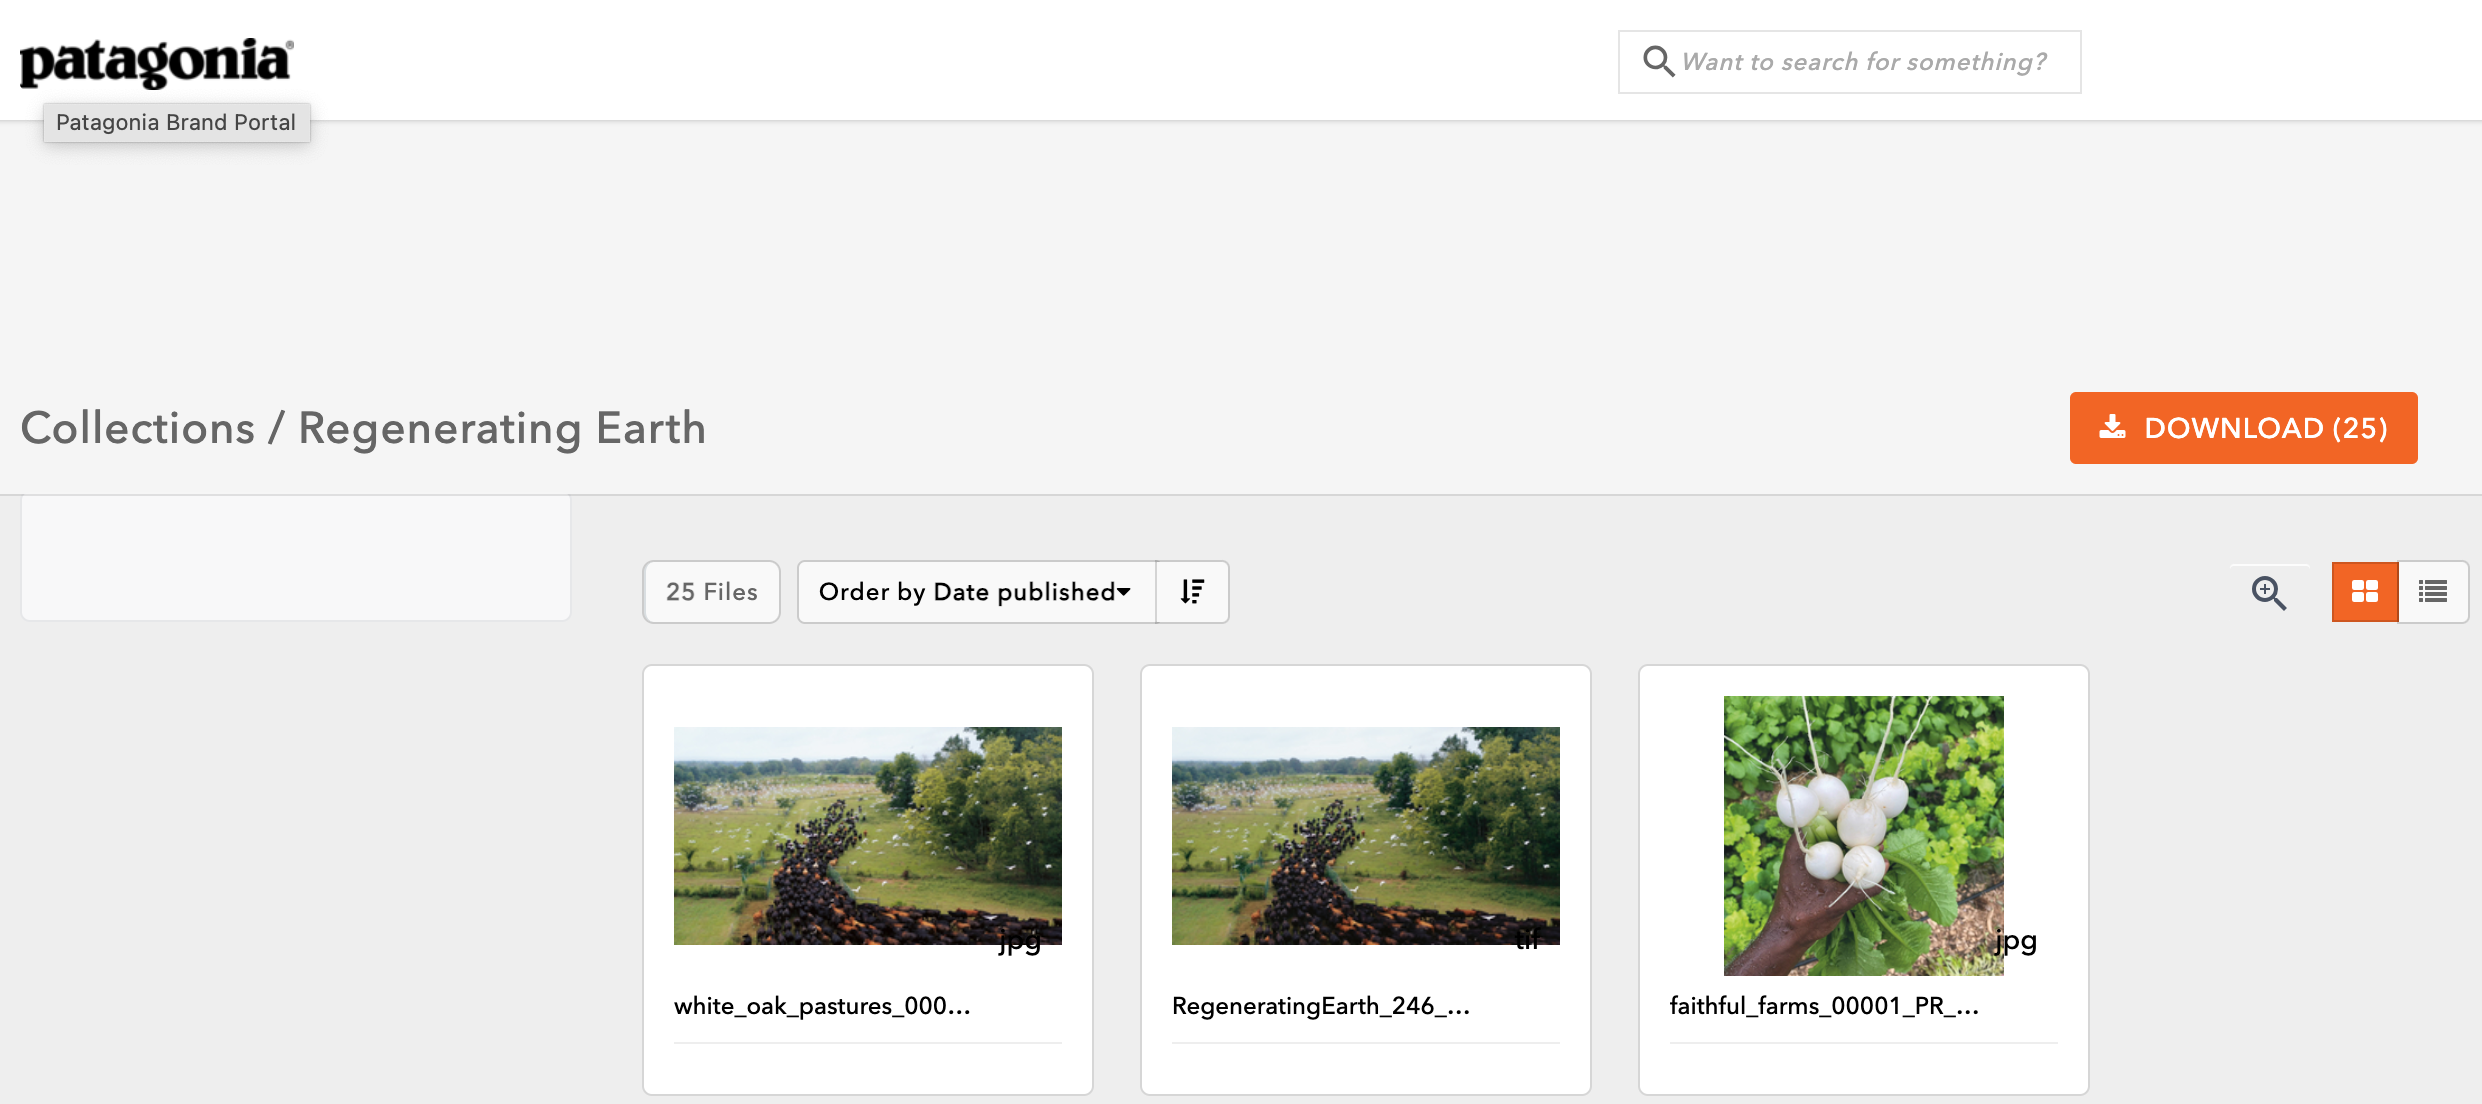2482x1104 pixels.
Task: Click the Patagonia logo
Action: [x=156, y=62]
